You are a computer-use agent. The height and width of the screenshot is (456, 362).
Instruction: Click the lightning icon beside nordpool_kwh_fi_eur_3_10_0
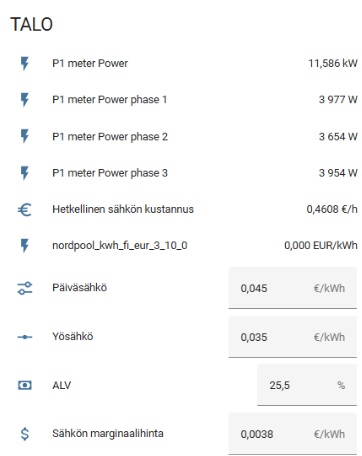click(x=25, y=246)
